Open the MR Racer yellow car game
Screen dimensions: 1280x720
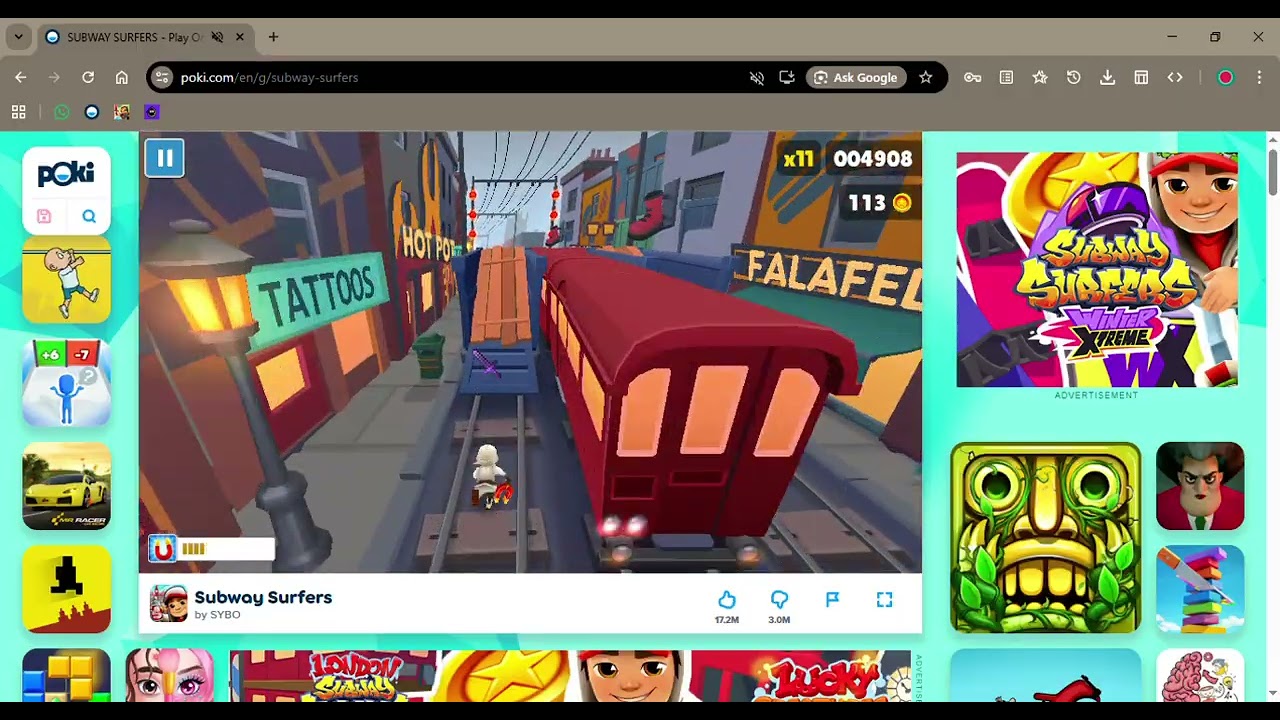(x=67, y=485)
